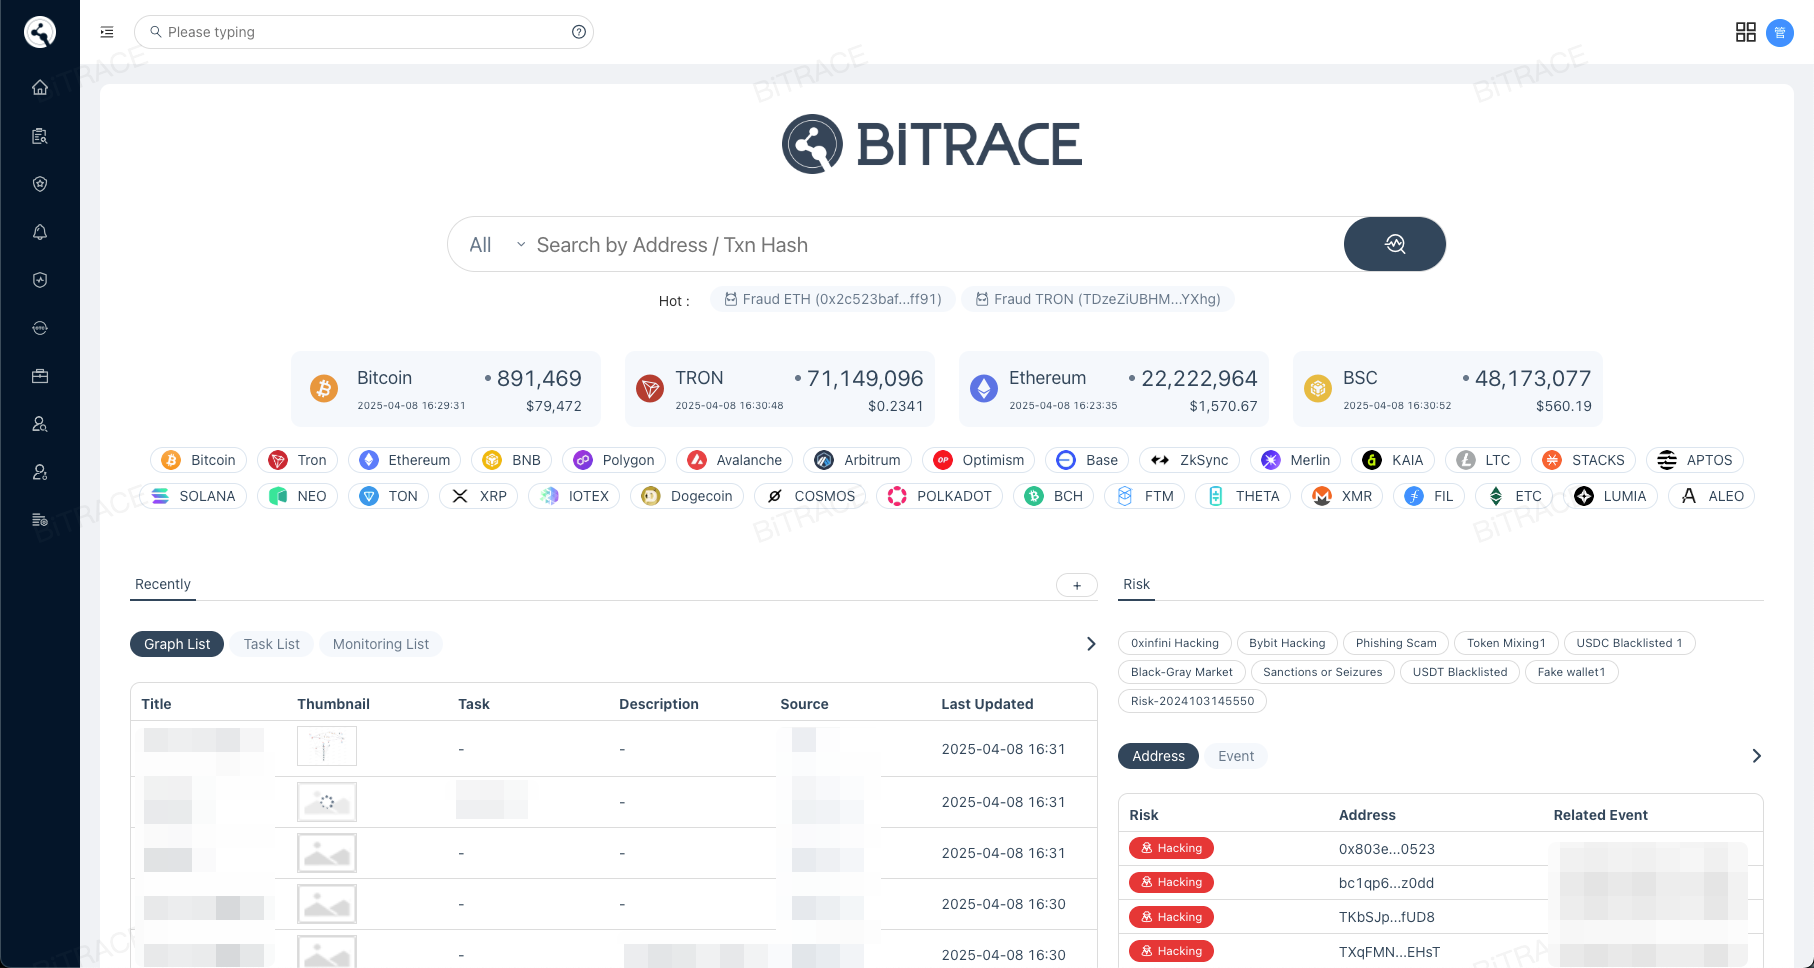Open the Bitcoin block stats card
This screenshot has width=1814, height=968.
pyautogui.click(x=446, y=389)
